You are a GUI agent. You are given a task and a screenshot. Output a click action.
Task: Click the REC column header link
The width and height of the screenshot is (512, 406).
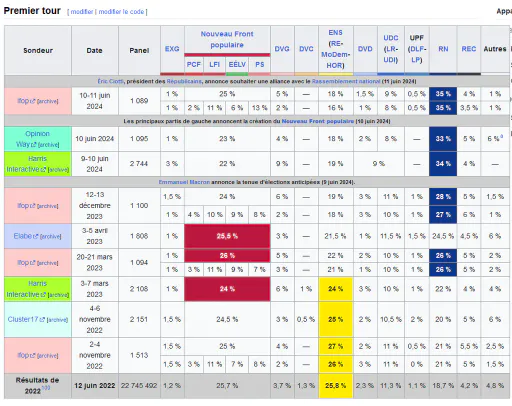[469, 49]
